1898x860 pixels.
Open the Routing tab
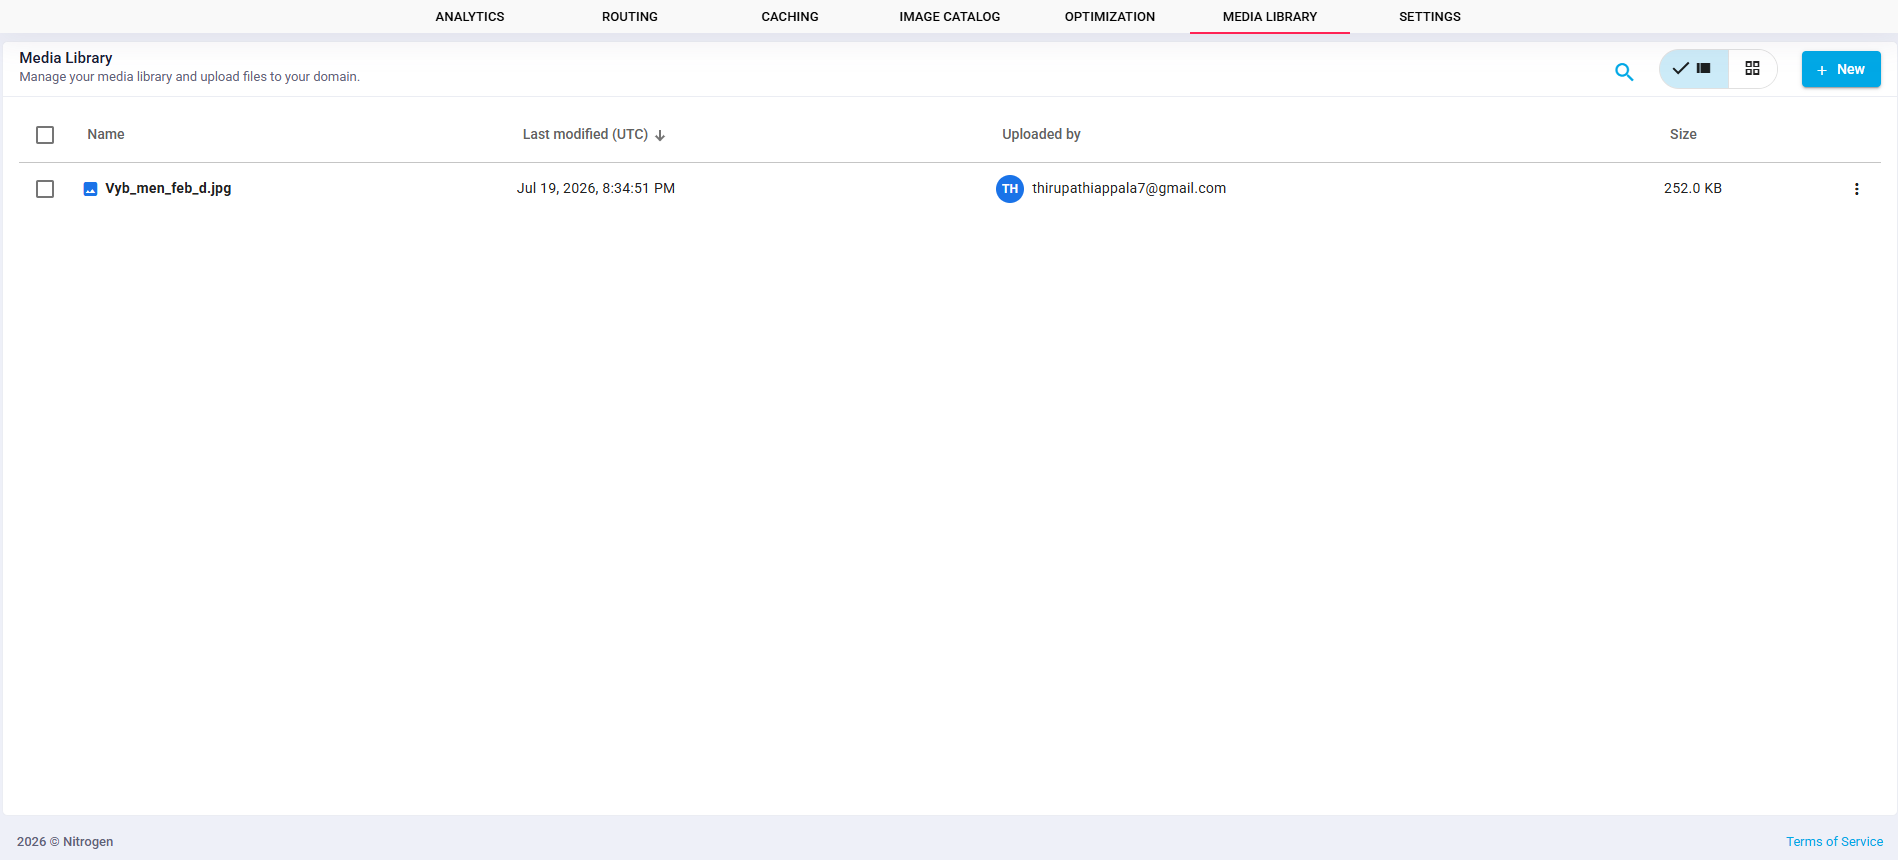click(630, 17)
